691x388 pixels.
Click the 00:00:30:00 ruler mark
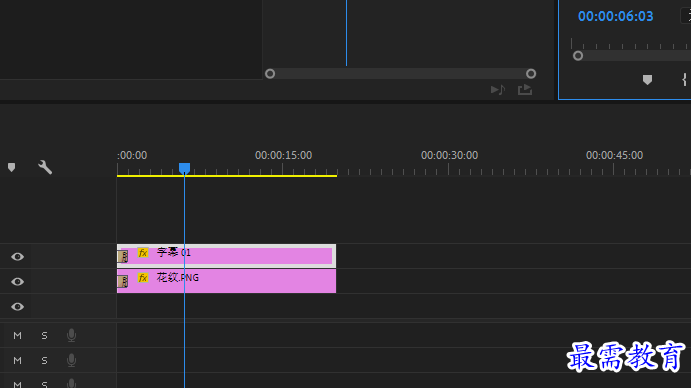(449, 155)
